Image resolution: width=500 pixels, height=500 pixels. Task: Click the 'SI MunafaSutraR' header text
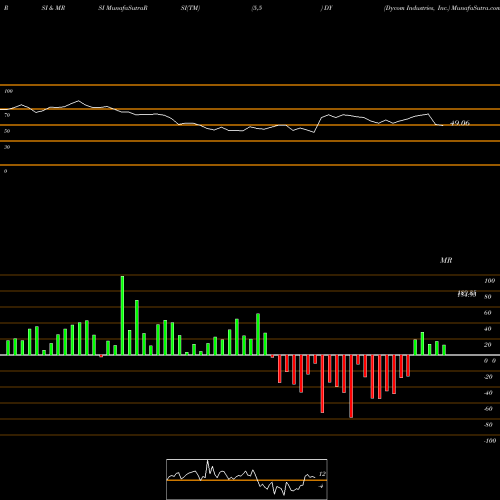point(123,8)
